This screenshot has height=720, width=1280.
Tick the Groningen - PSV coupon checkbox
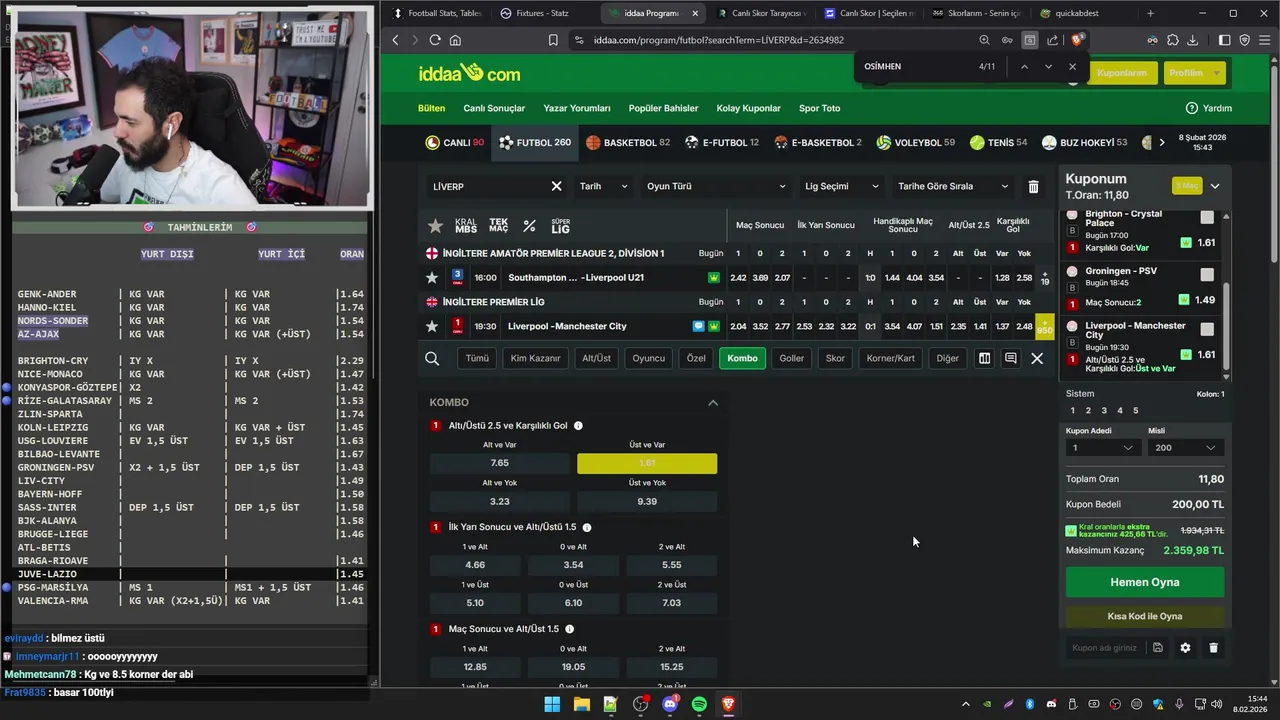pyautogui.click(x=1207, y=275)
